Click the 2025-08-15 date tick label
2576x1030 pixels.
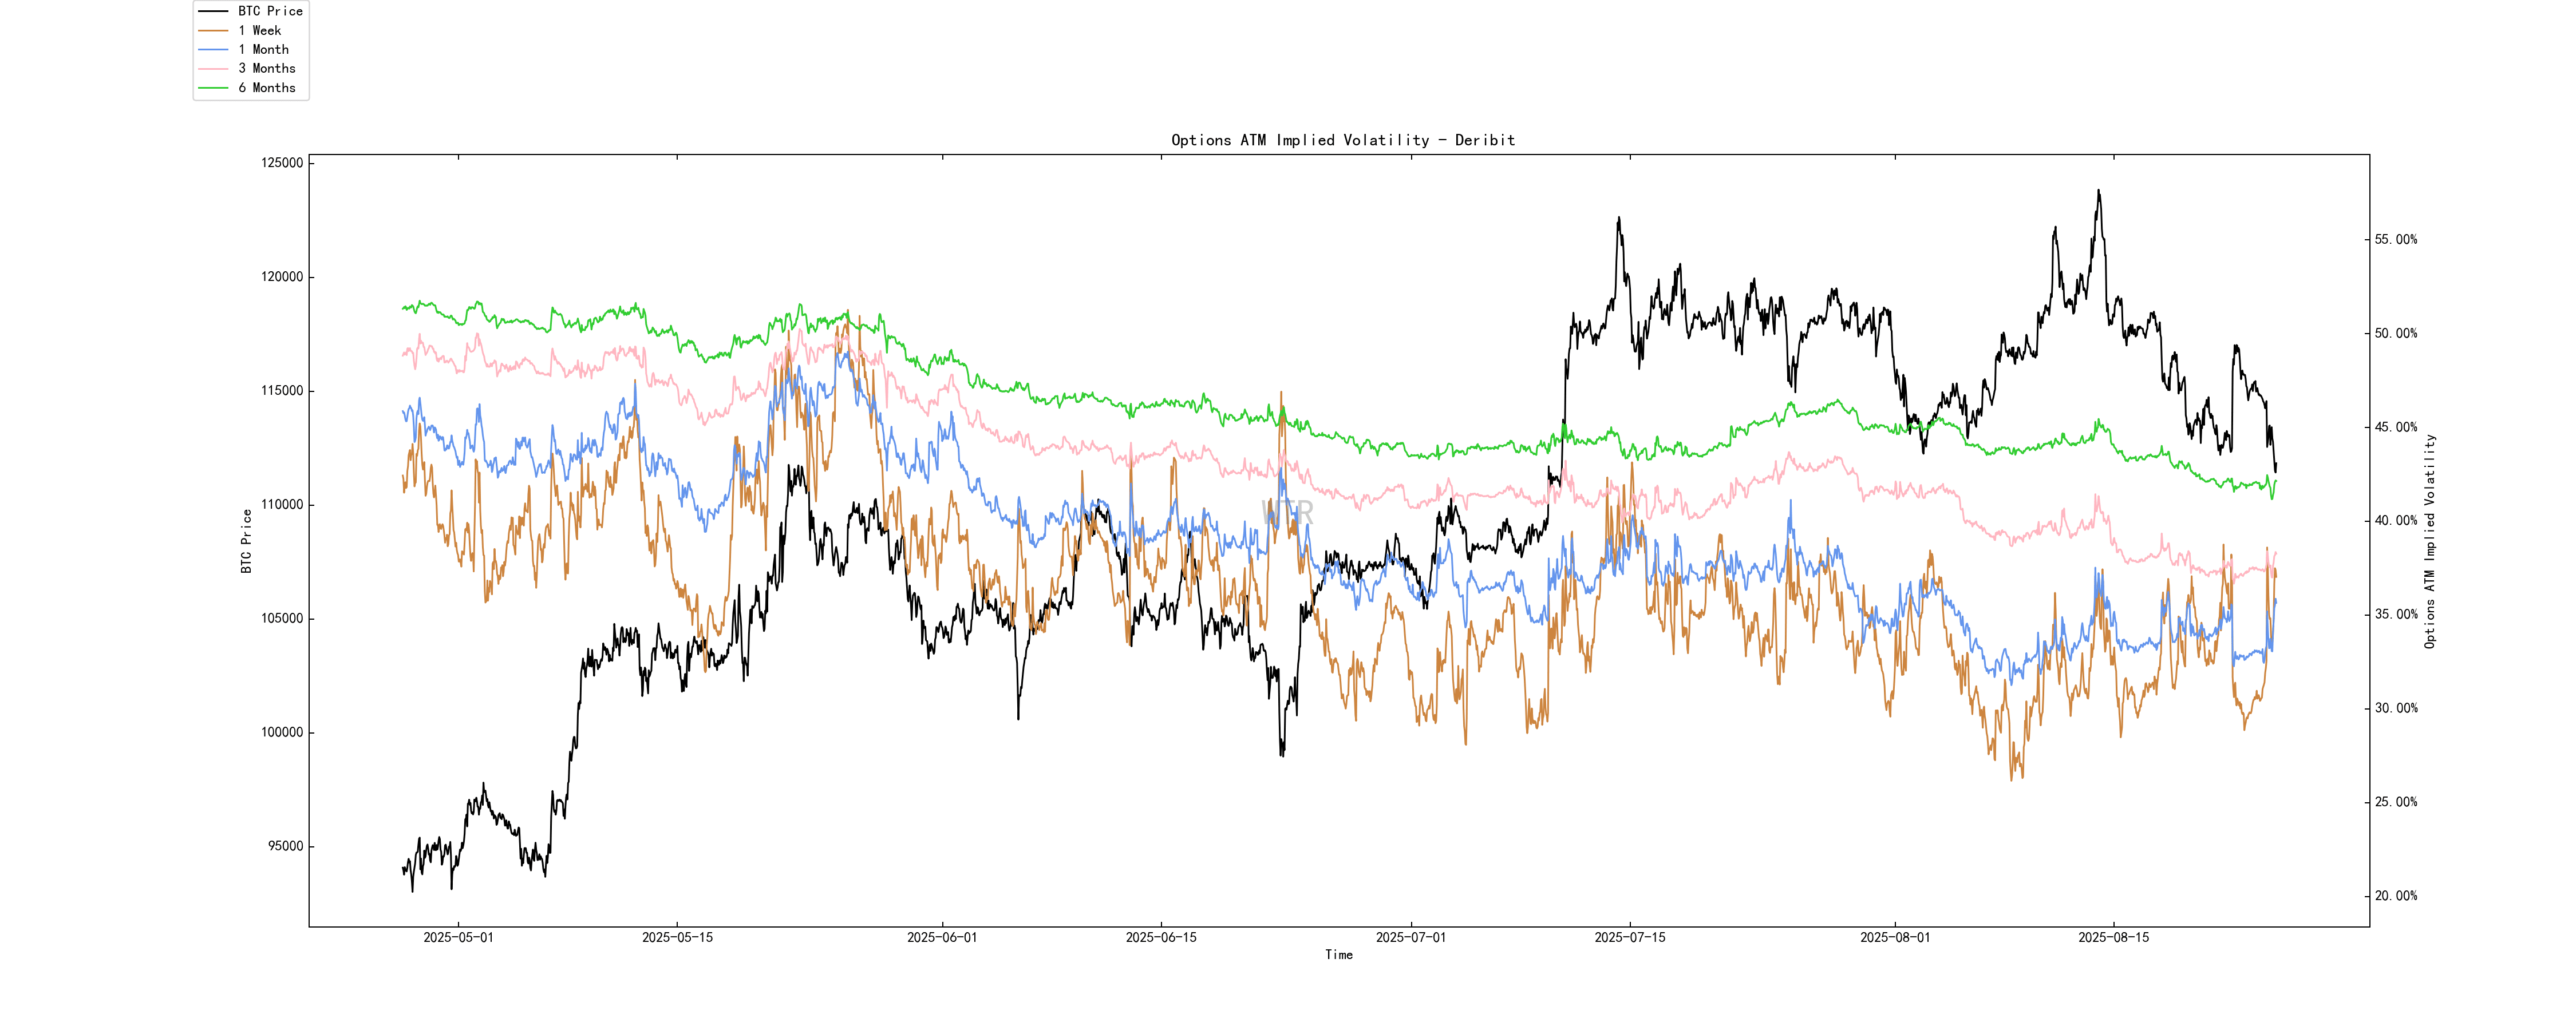(x=2113, y=937)
